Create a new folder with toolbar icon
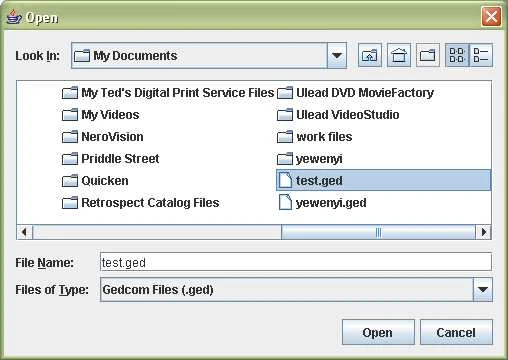 [x=428, y=55]
